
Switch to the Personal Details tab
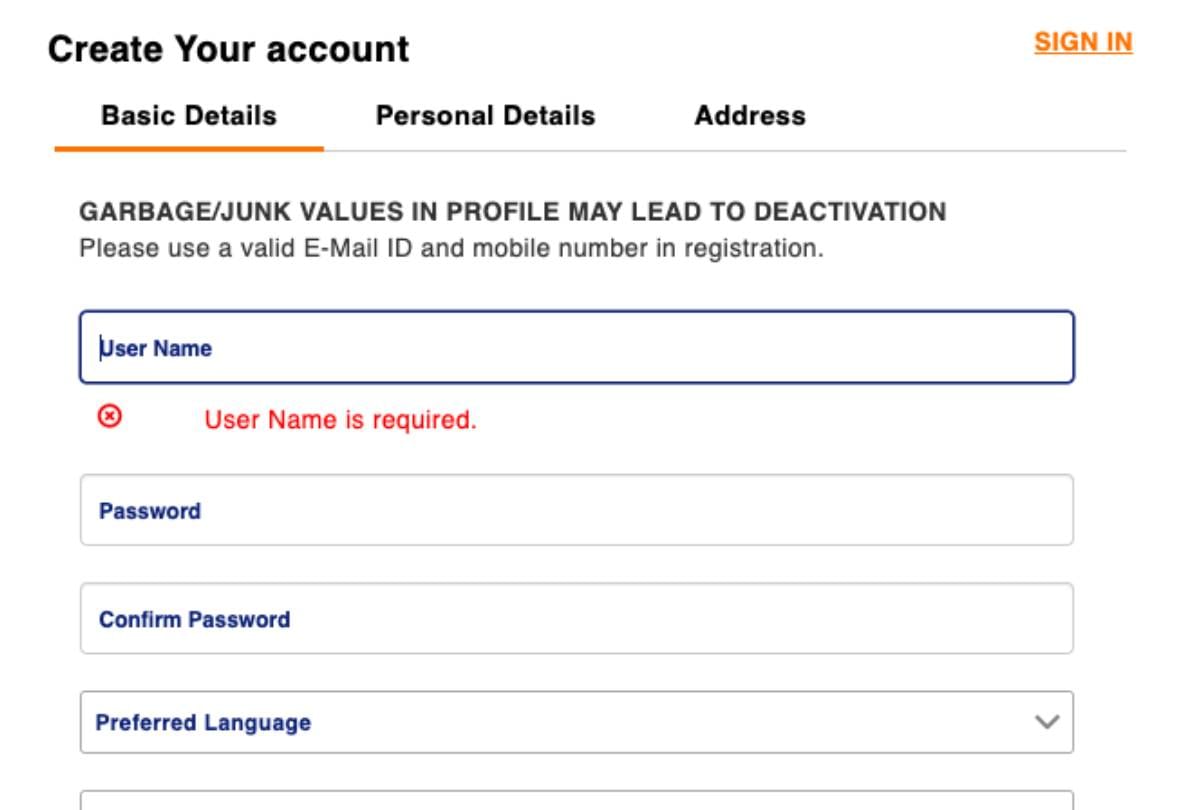(x=485, y=116)
